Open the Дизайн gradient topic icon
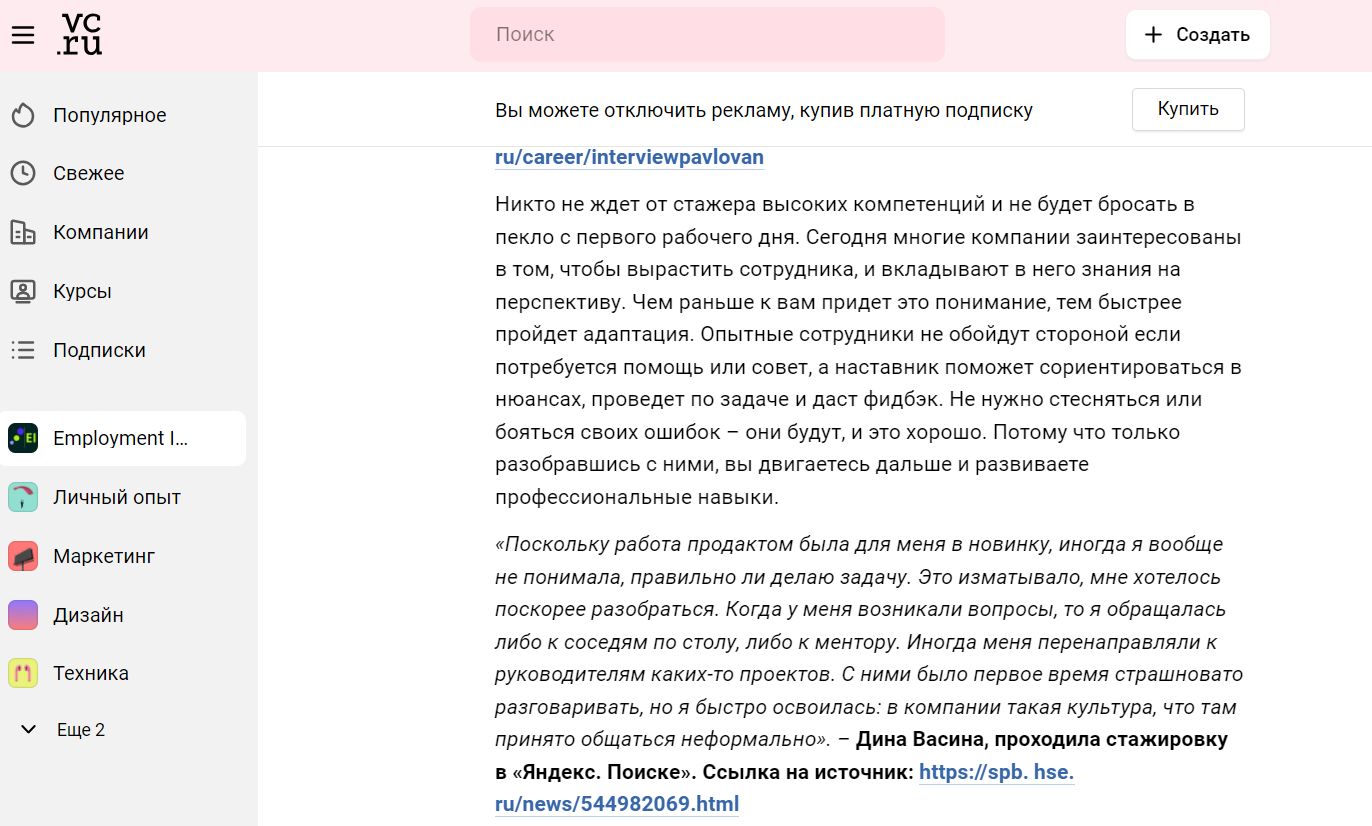The width and height of the screenshot is (1372, 826). coord(23,615)
